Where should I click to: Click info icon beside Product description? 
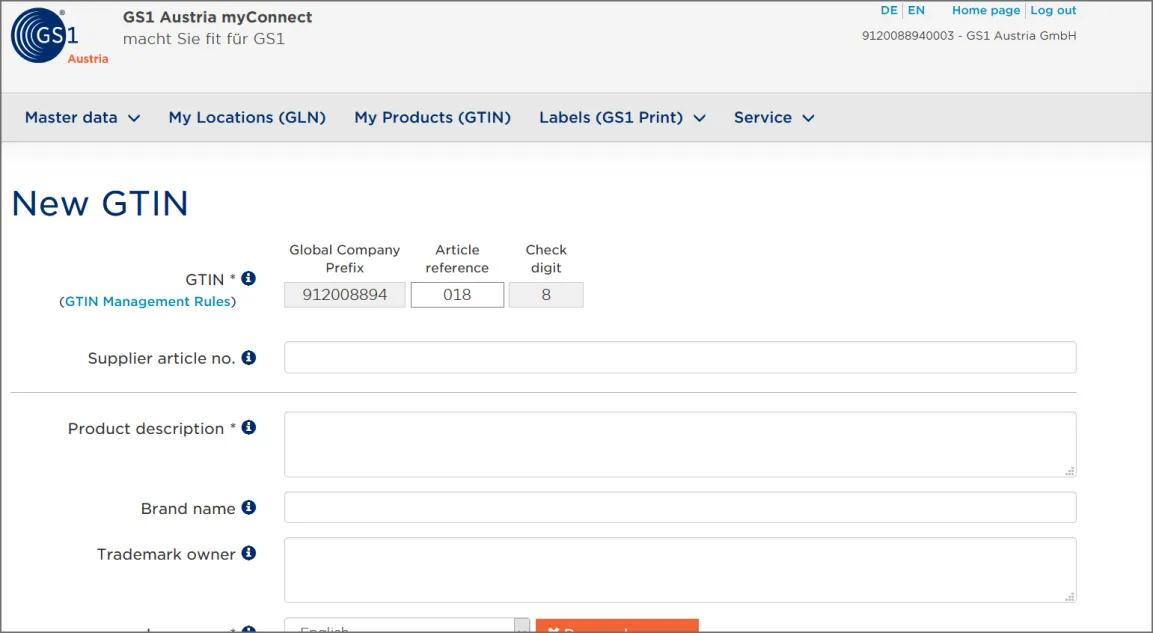pyautogui.click(x=249, y=428)
